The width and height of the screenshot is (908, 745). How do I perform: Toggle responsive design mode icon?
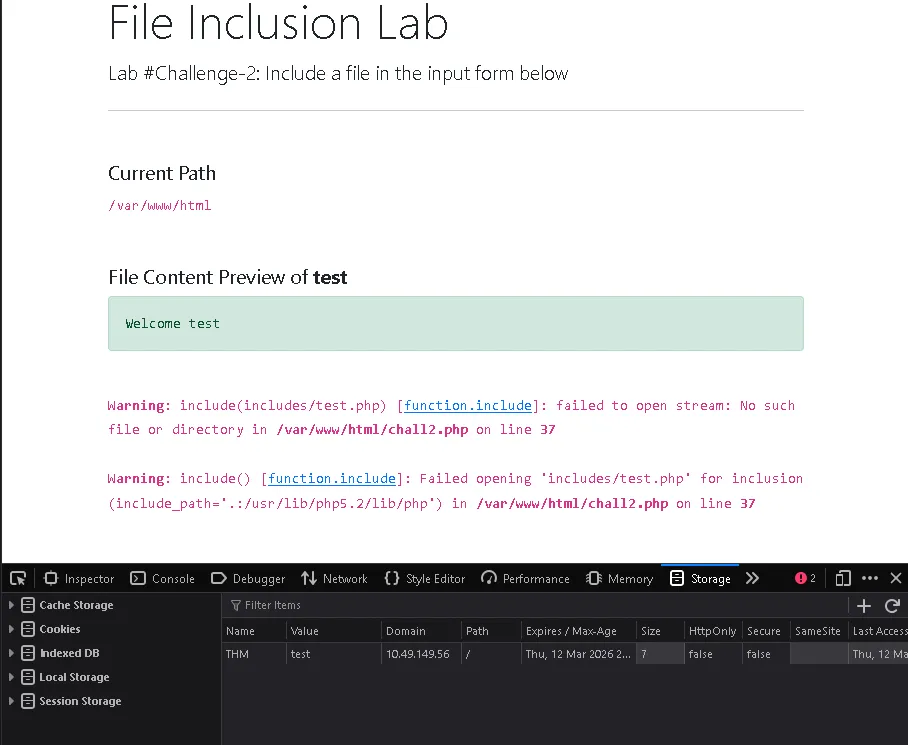click(843, 578)
